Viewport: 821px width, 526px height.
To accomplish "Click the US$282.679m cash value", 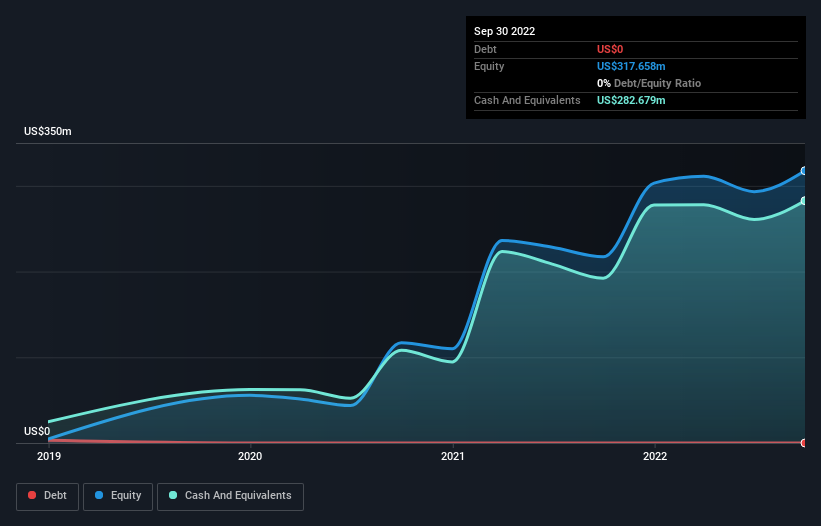I will (x=631, y=100).
